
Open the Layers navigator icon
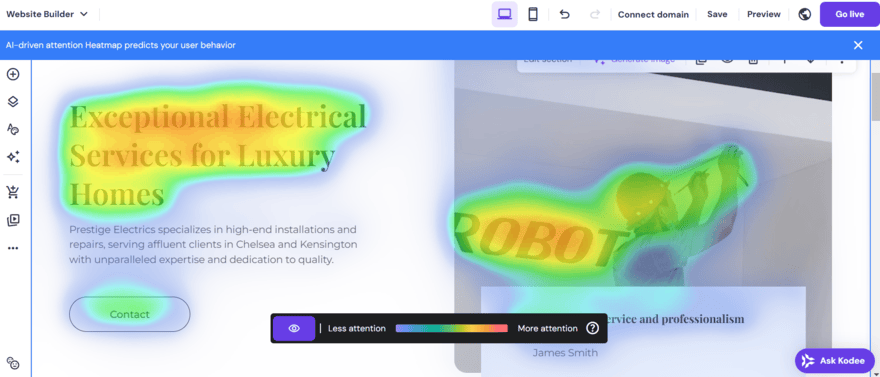13,102
